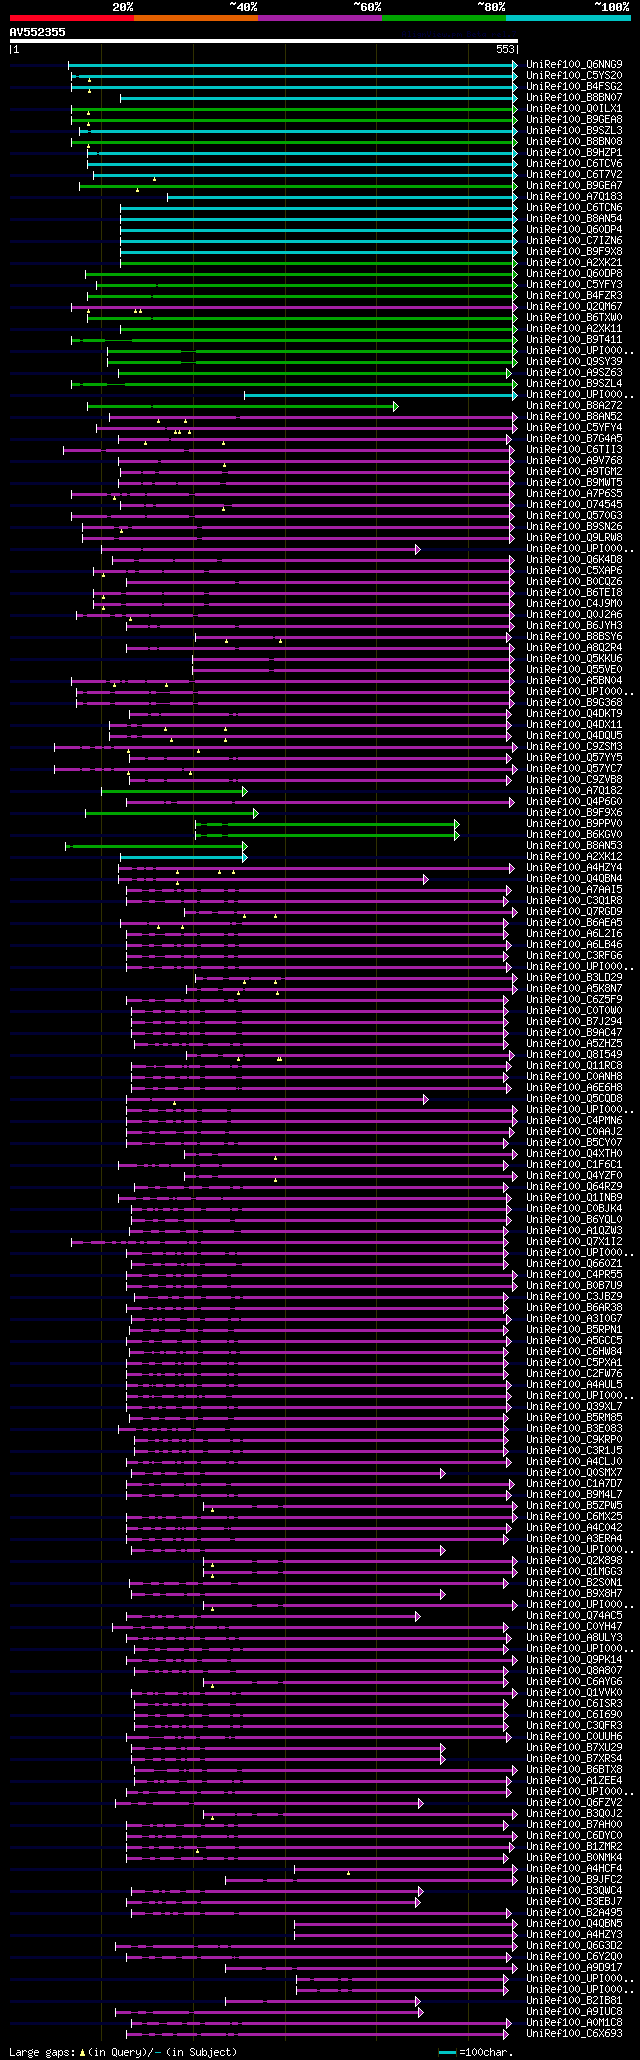The height and width of the screenshot is (2060, 640).
Task: Click the purple arrowhead of Q4QBN4 alignment
Action: click(426, 879)
